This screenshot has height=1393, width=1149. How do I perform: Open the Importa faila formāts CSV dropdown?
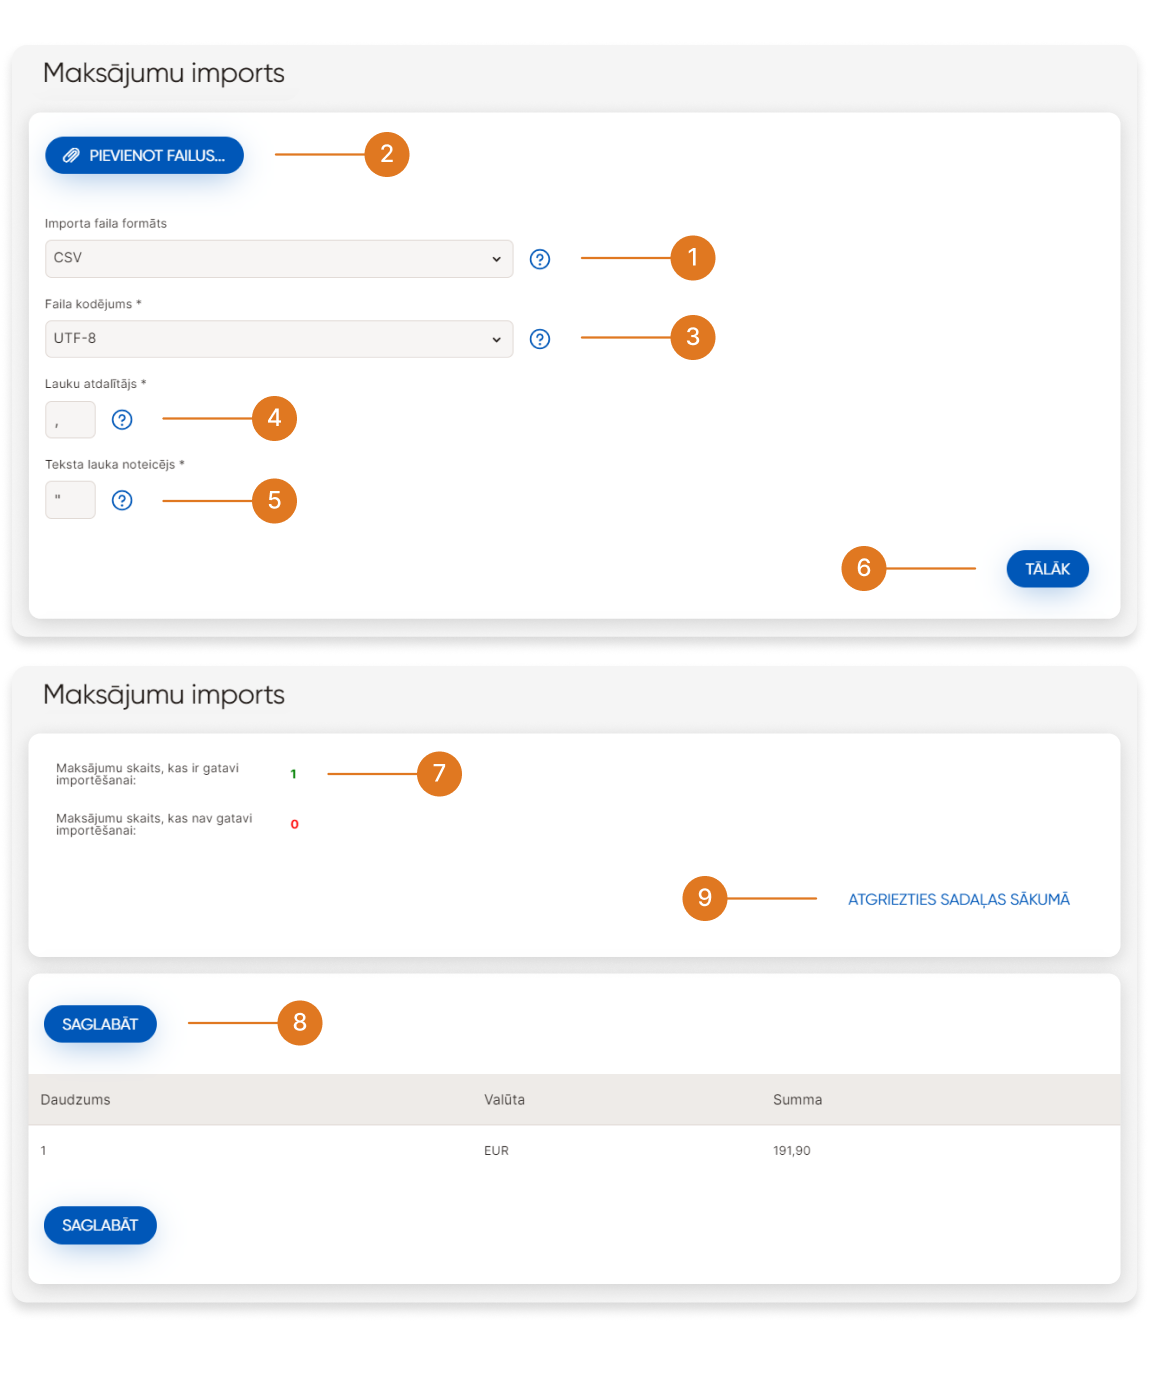pyautogui.click(x=278, y=258)
